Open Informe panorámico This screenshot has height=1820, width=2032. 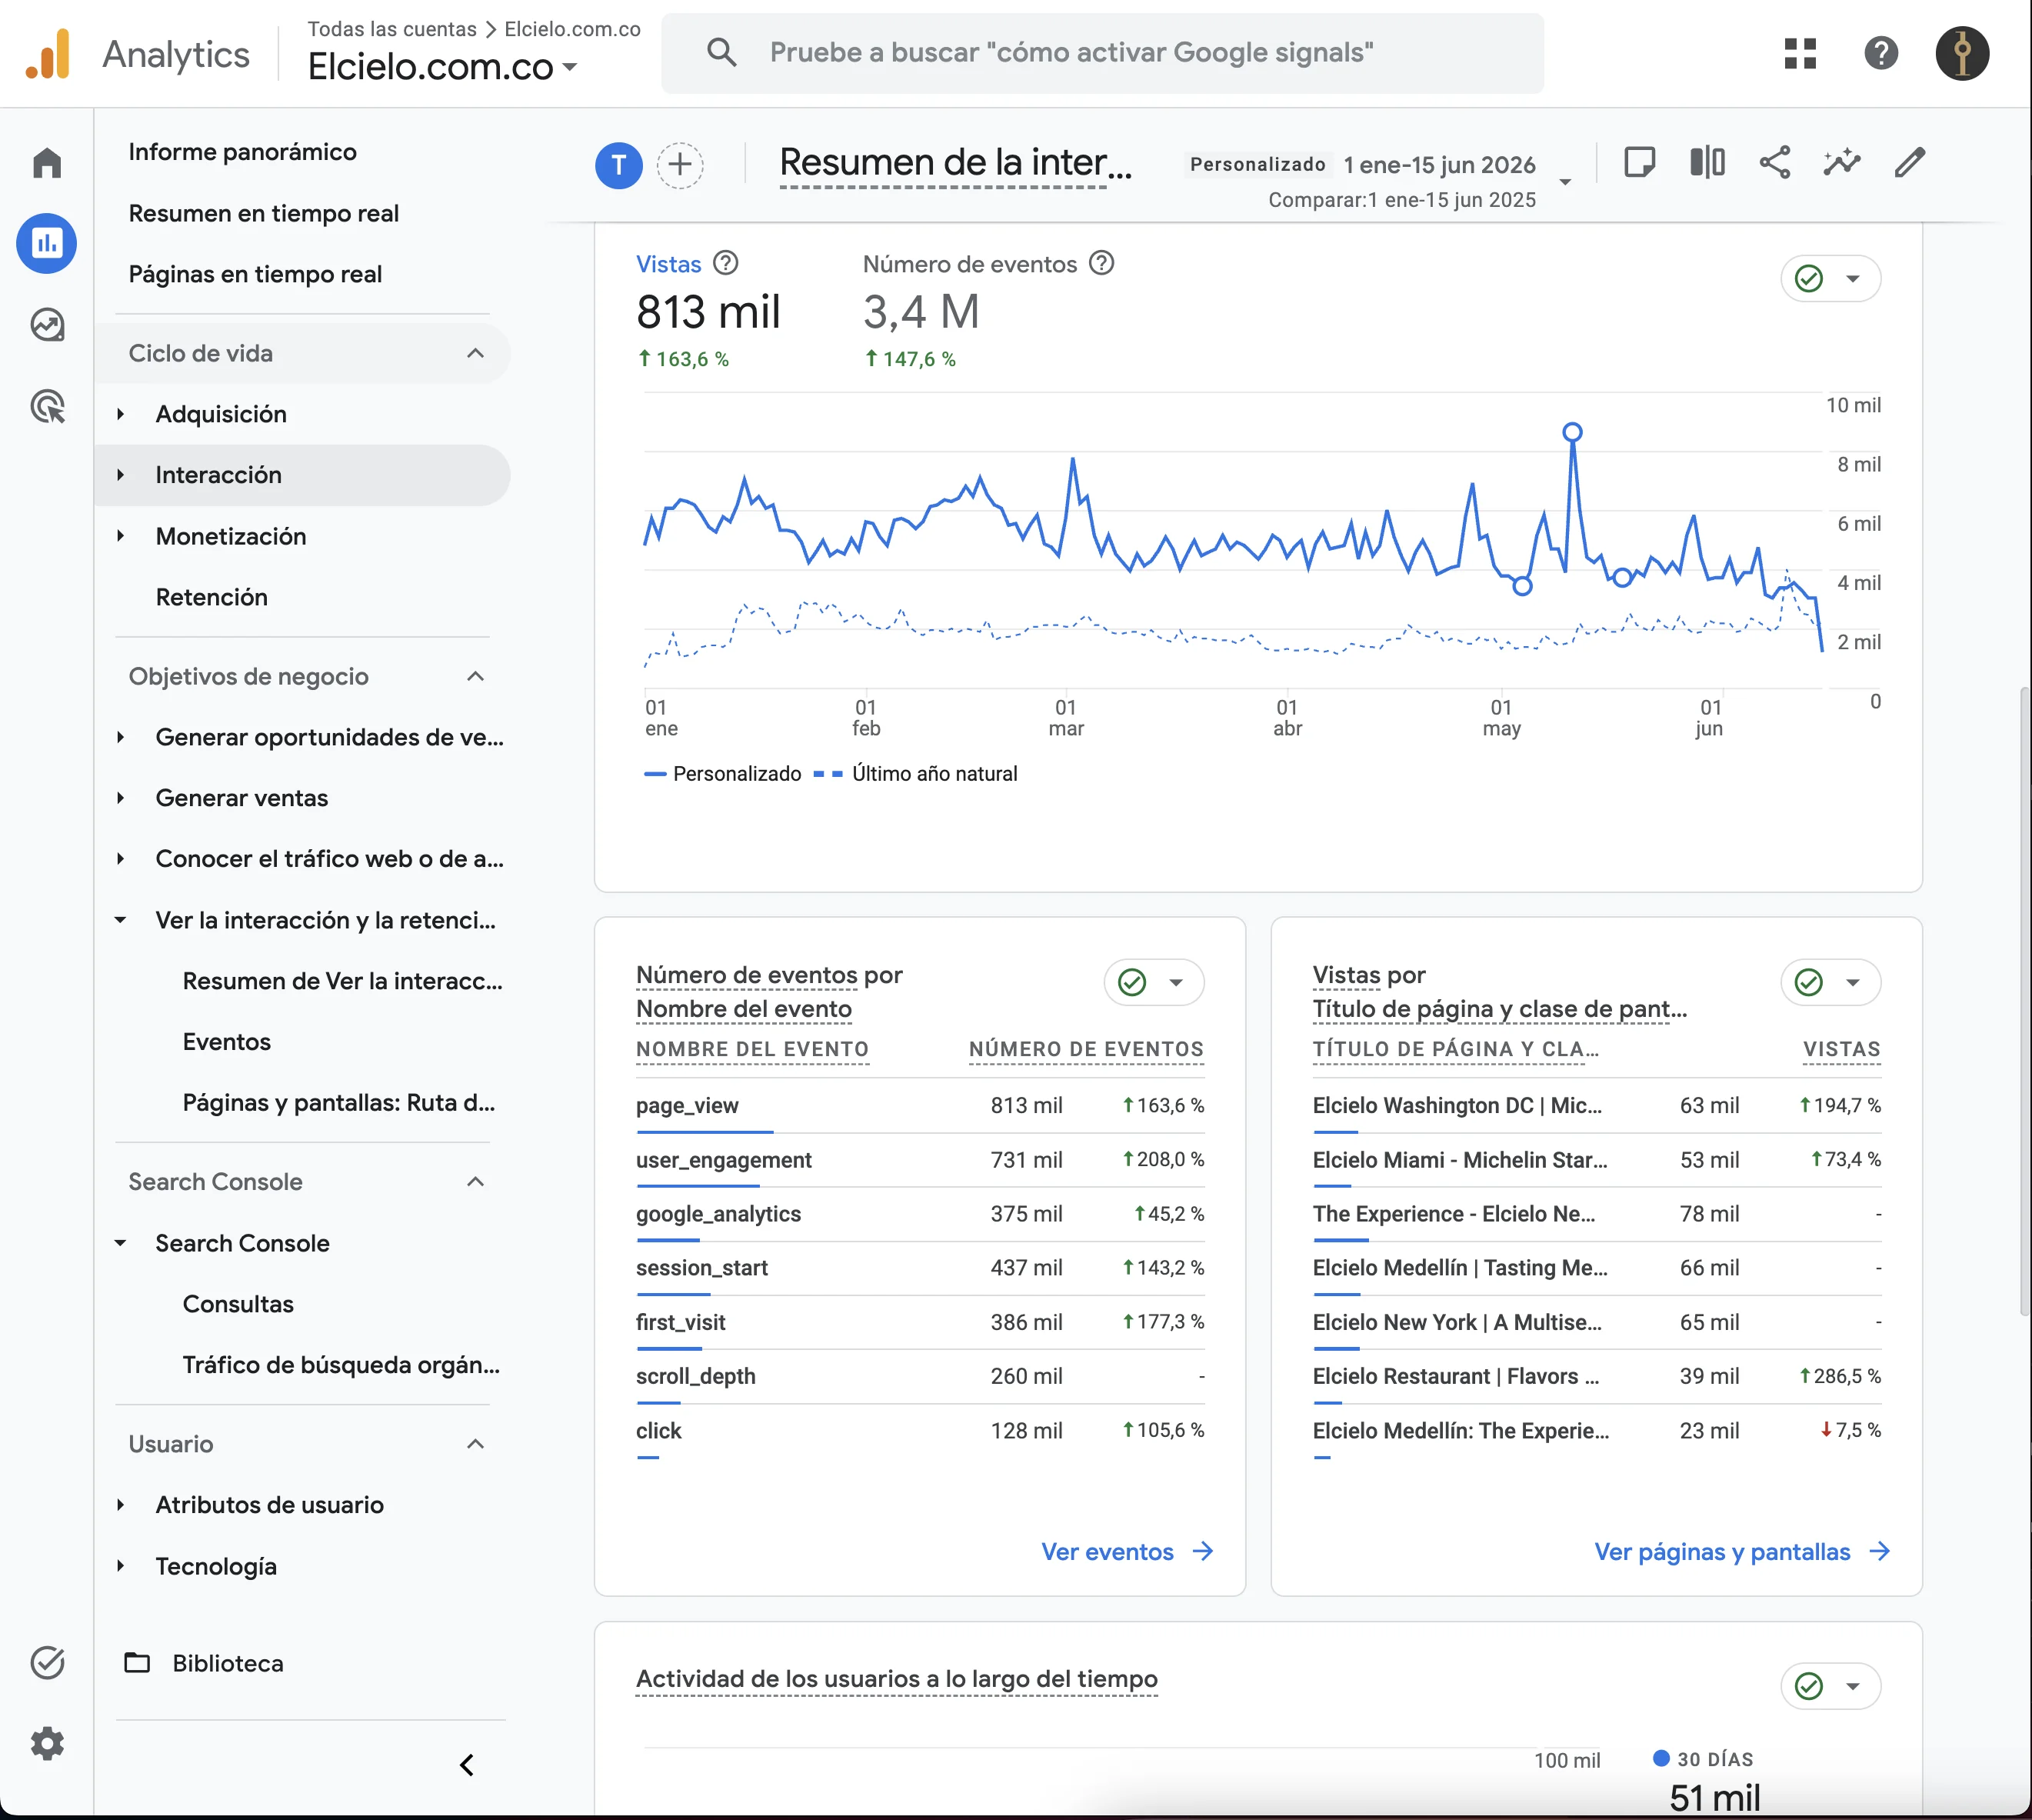click(x=243, y=152)
